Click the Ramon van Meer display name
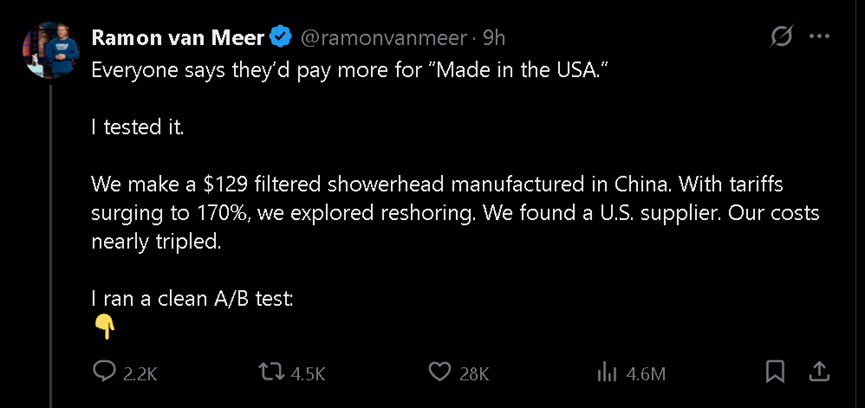The image size is (865, 408). 177,38
